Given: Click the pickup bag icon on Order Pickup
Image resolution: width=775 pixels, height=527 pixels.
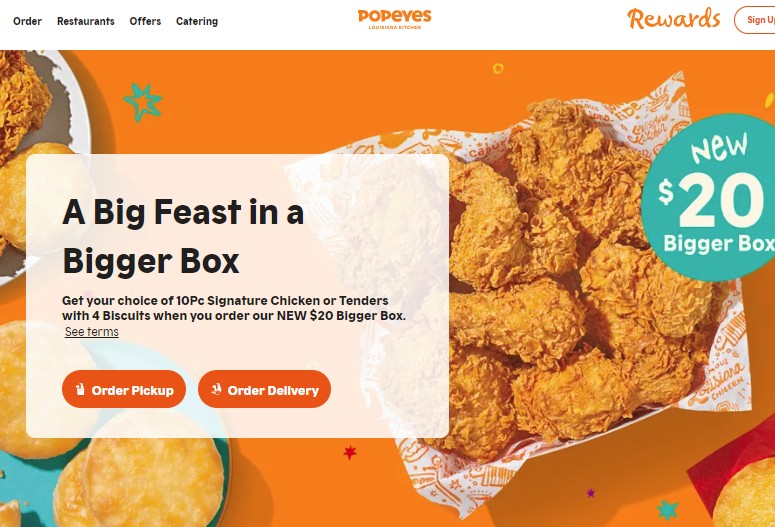Looking at the screenshot, I should pos(80,390).
